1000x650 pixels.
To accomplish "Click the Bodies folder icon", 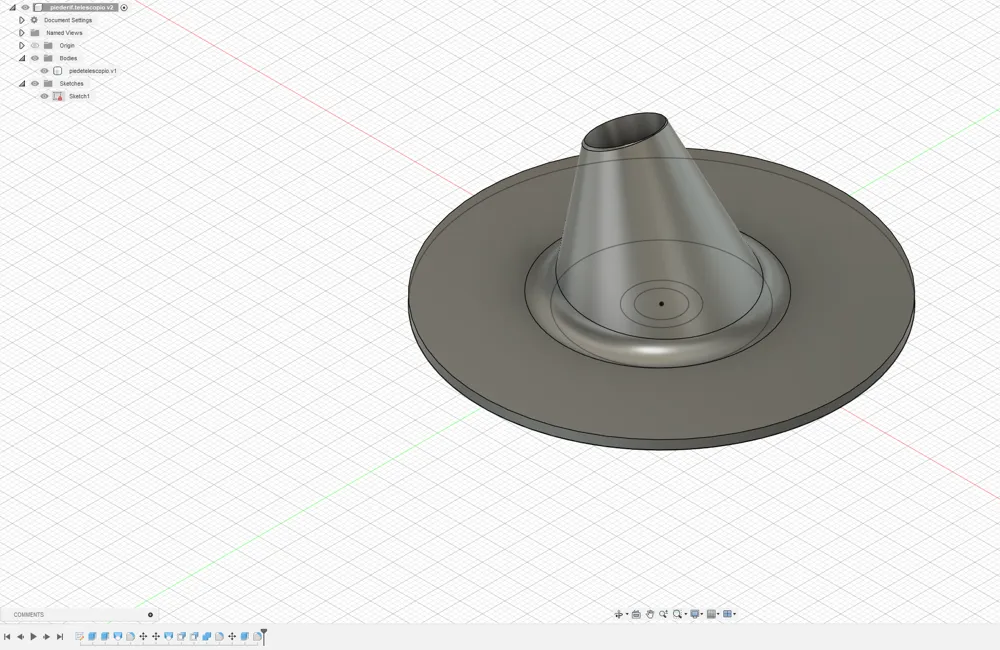I will tap(48, 58).
